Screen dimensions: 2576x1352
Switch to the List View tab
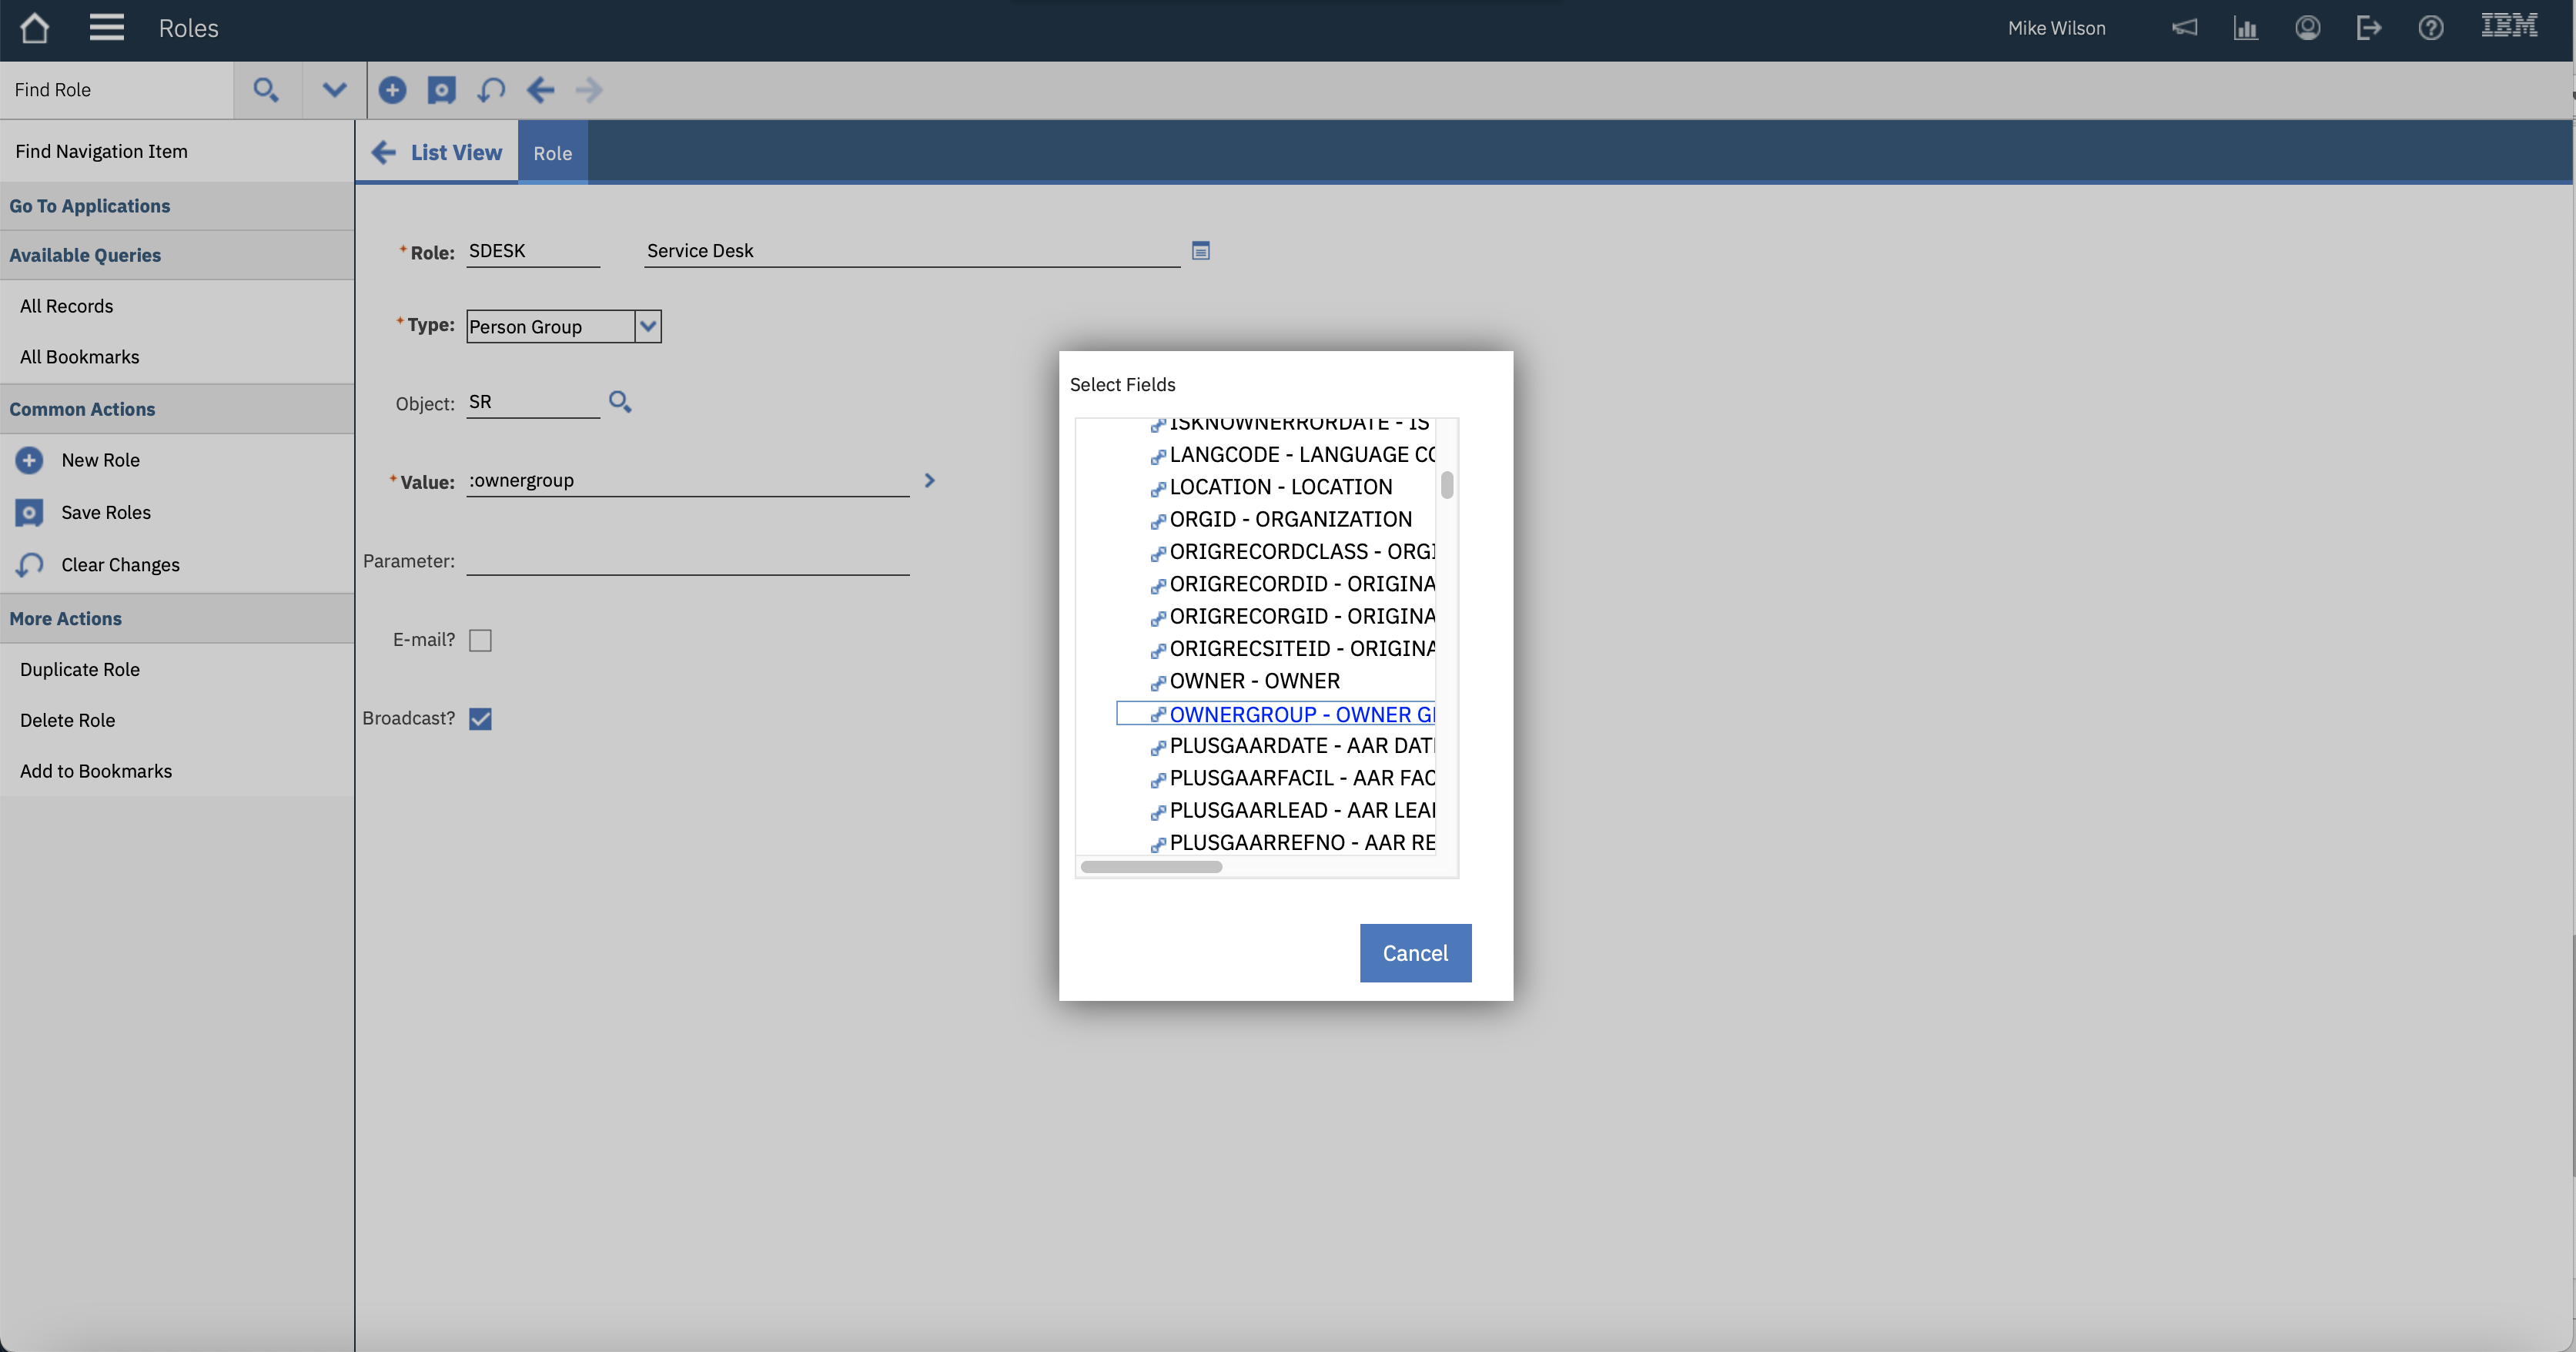[x=437, y=152]
